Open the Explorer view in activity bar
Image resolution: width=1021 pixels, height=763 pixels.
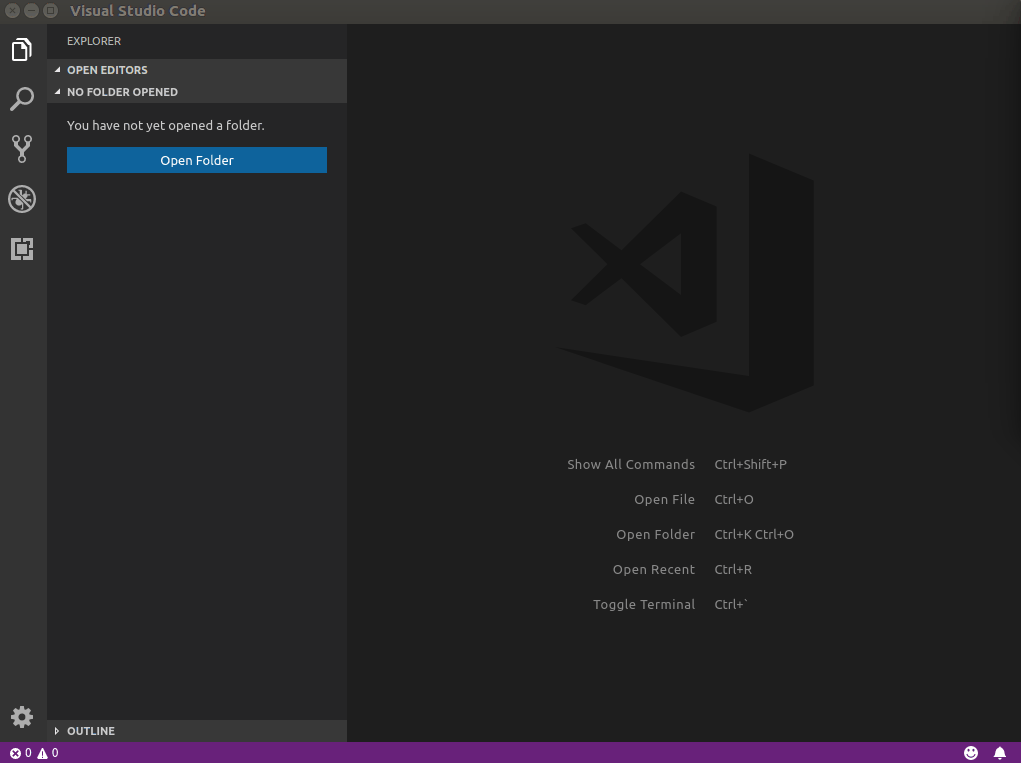tap(22, 50)
